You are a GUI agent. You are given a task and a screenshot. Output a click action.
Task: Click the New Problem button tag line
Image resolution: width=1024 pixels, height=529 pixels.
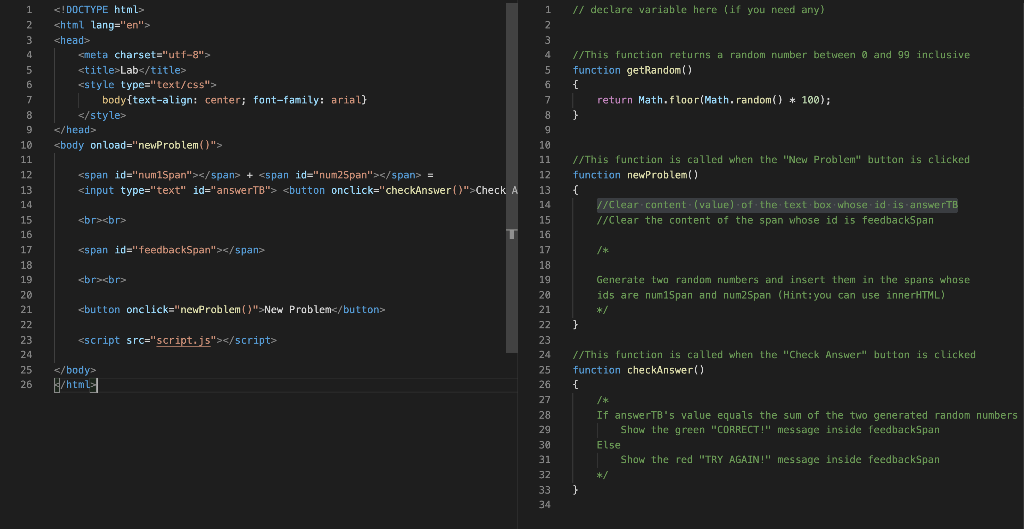pyautogui.click(x=231, y=310)
